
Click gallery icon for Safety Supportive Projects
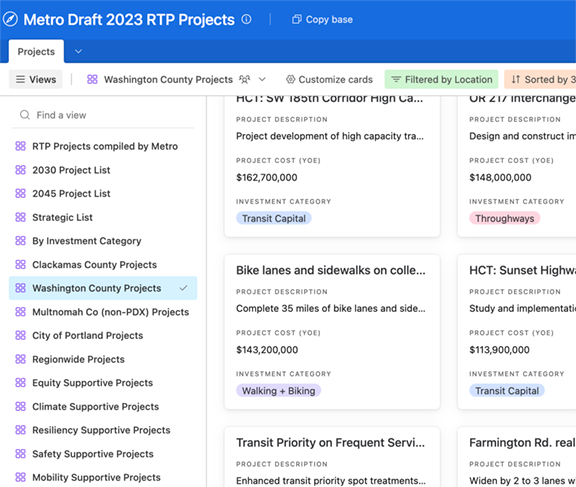pos(21,454)
